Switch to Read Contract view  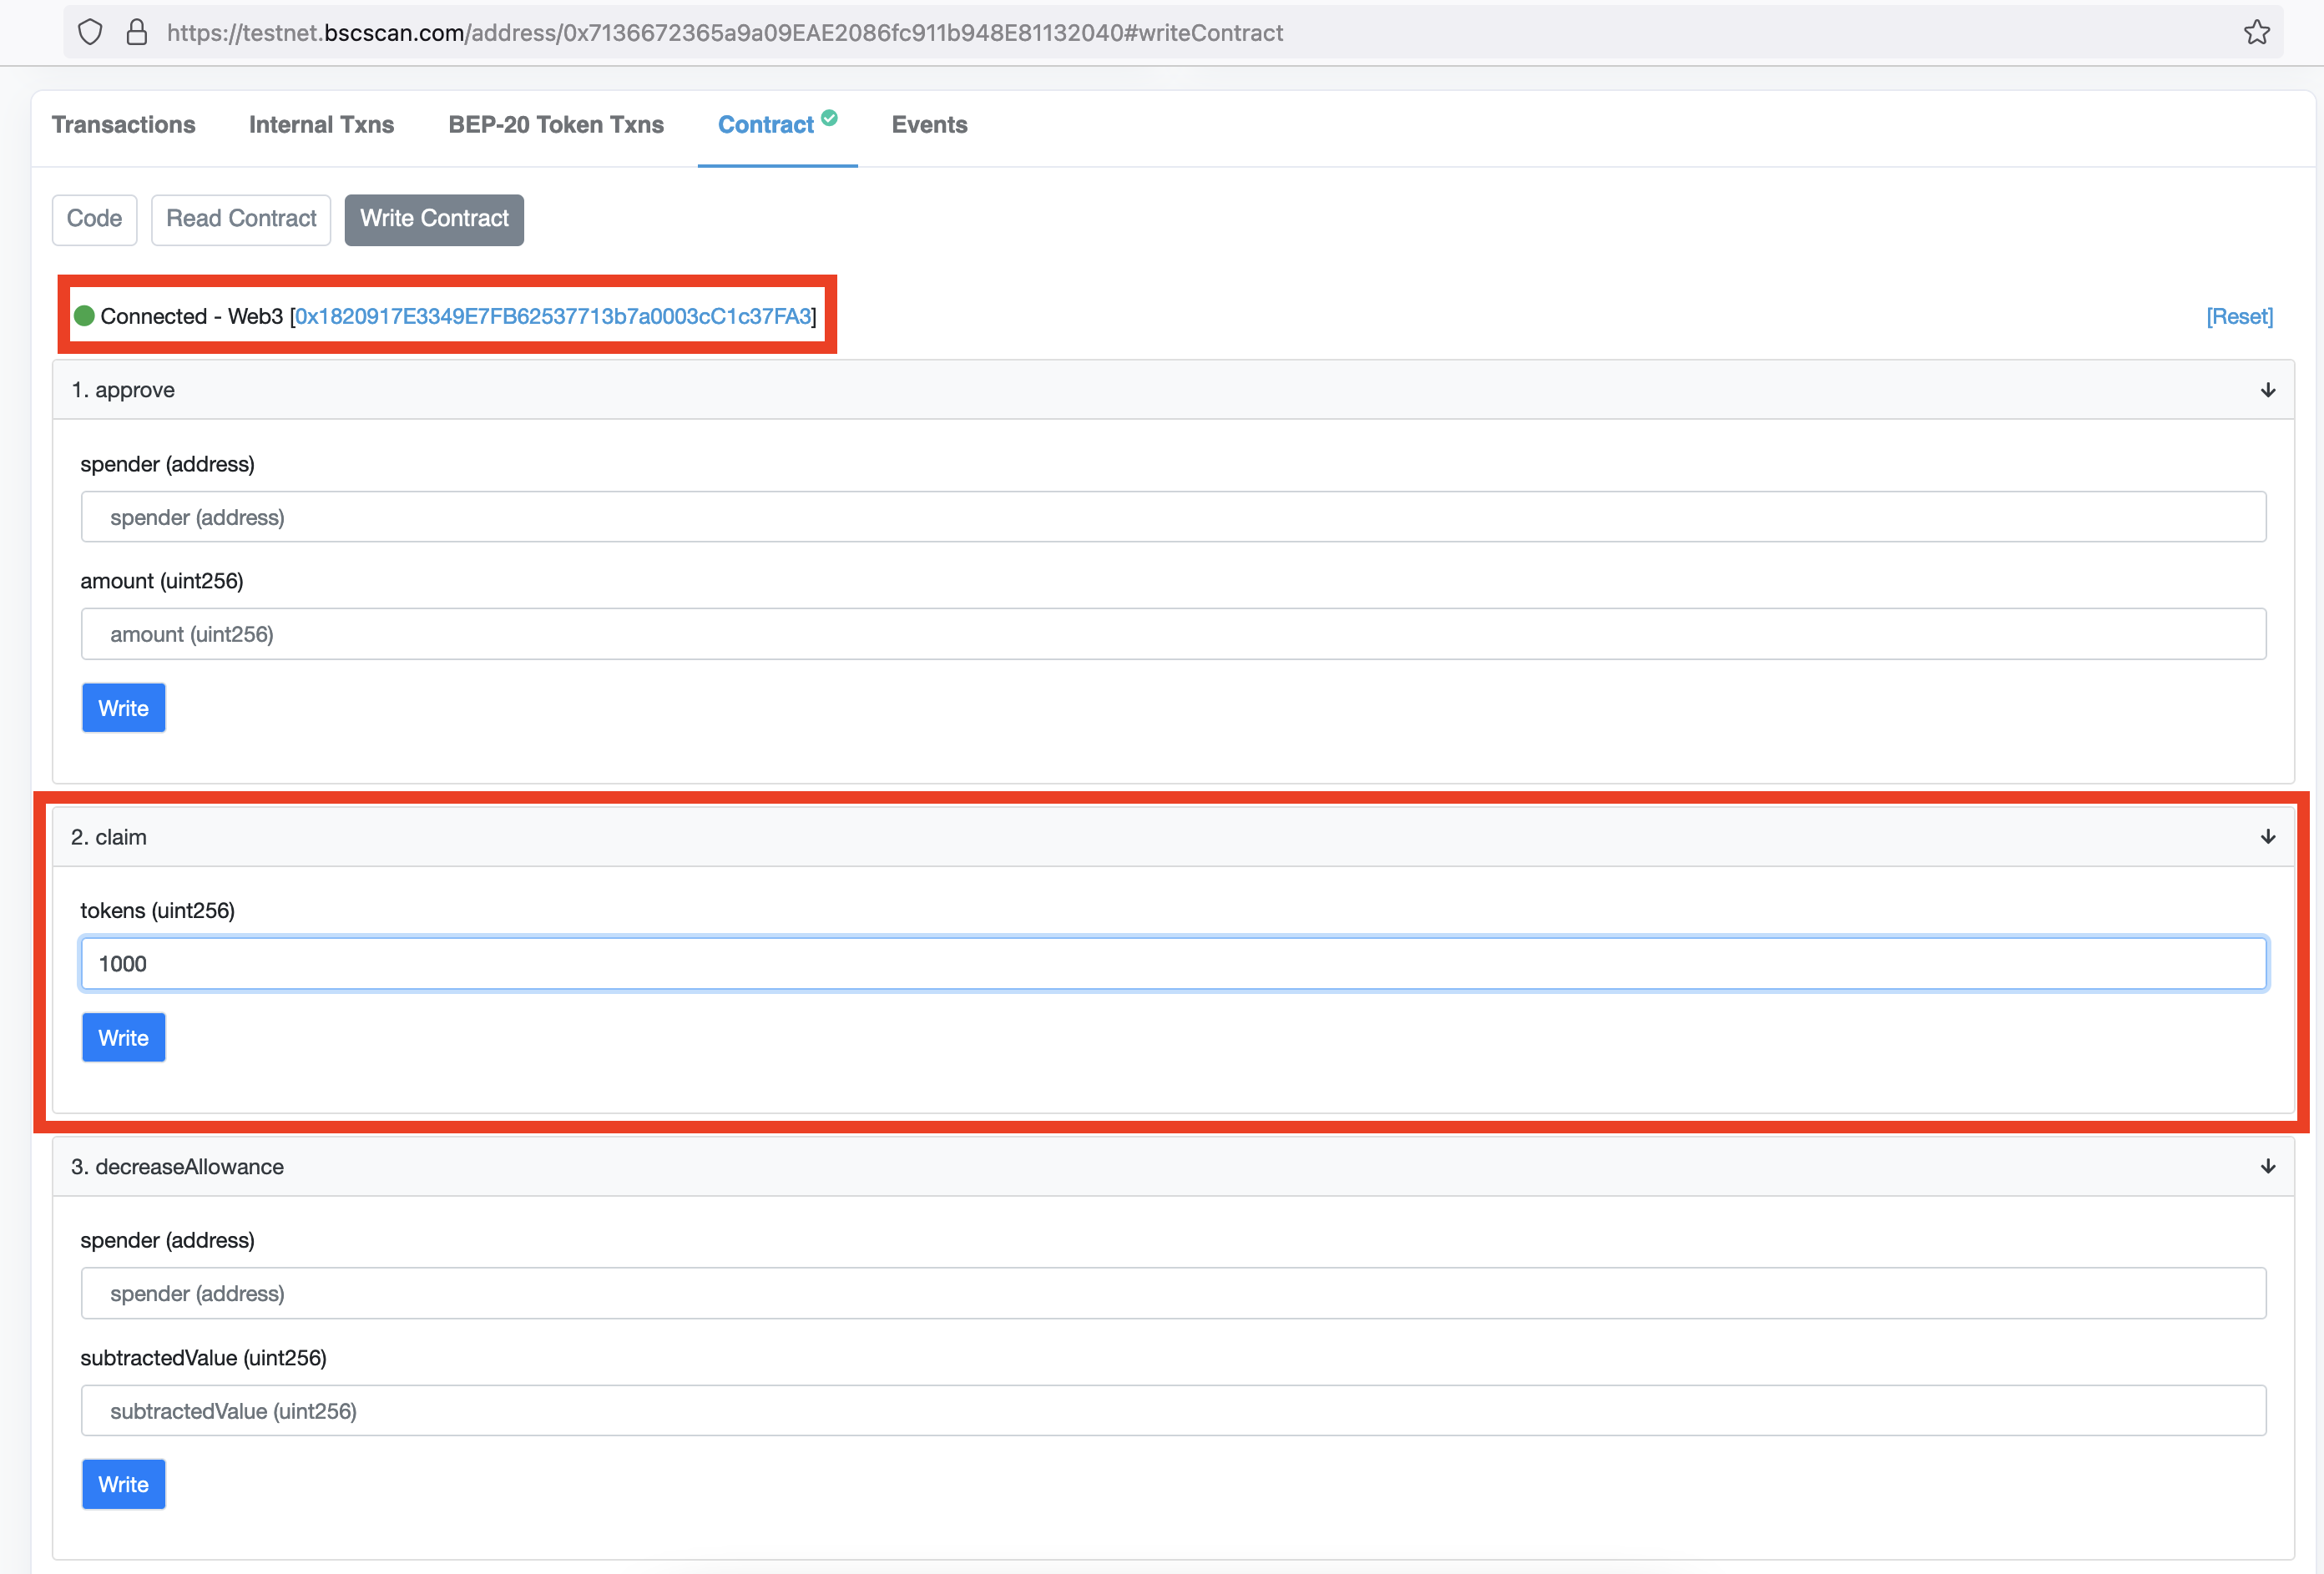pyautogui.click(x=241, y=219)
